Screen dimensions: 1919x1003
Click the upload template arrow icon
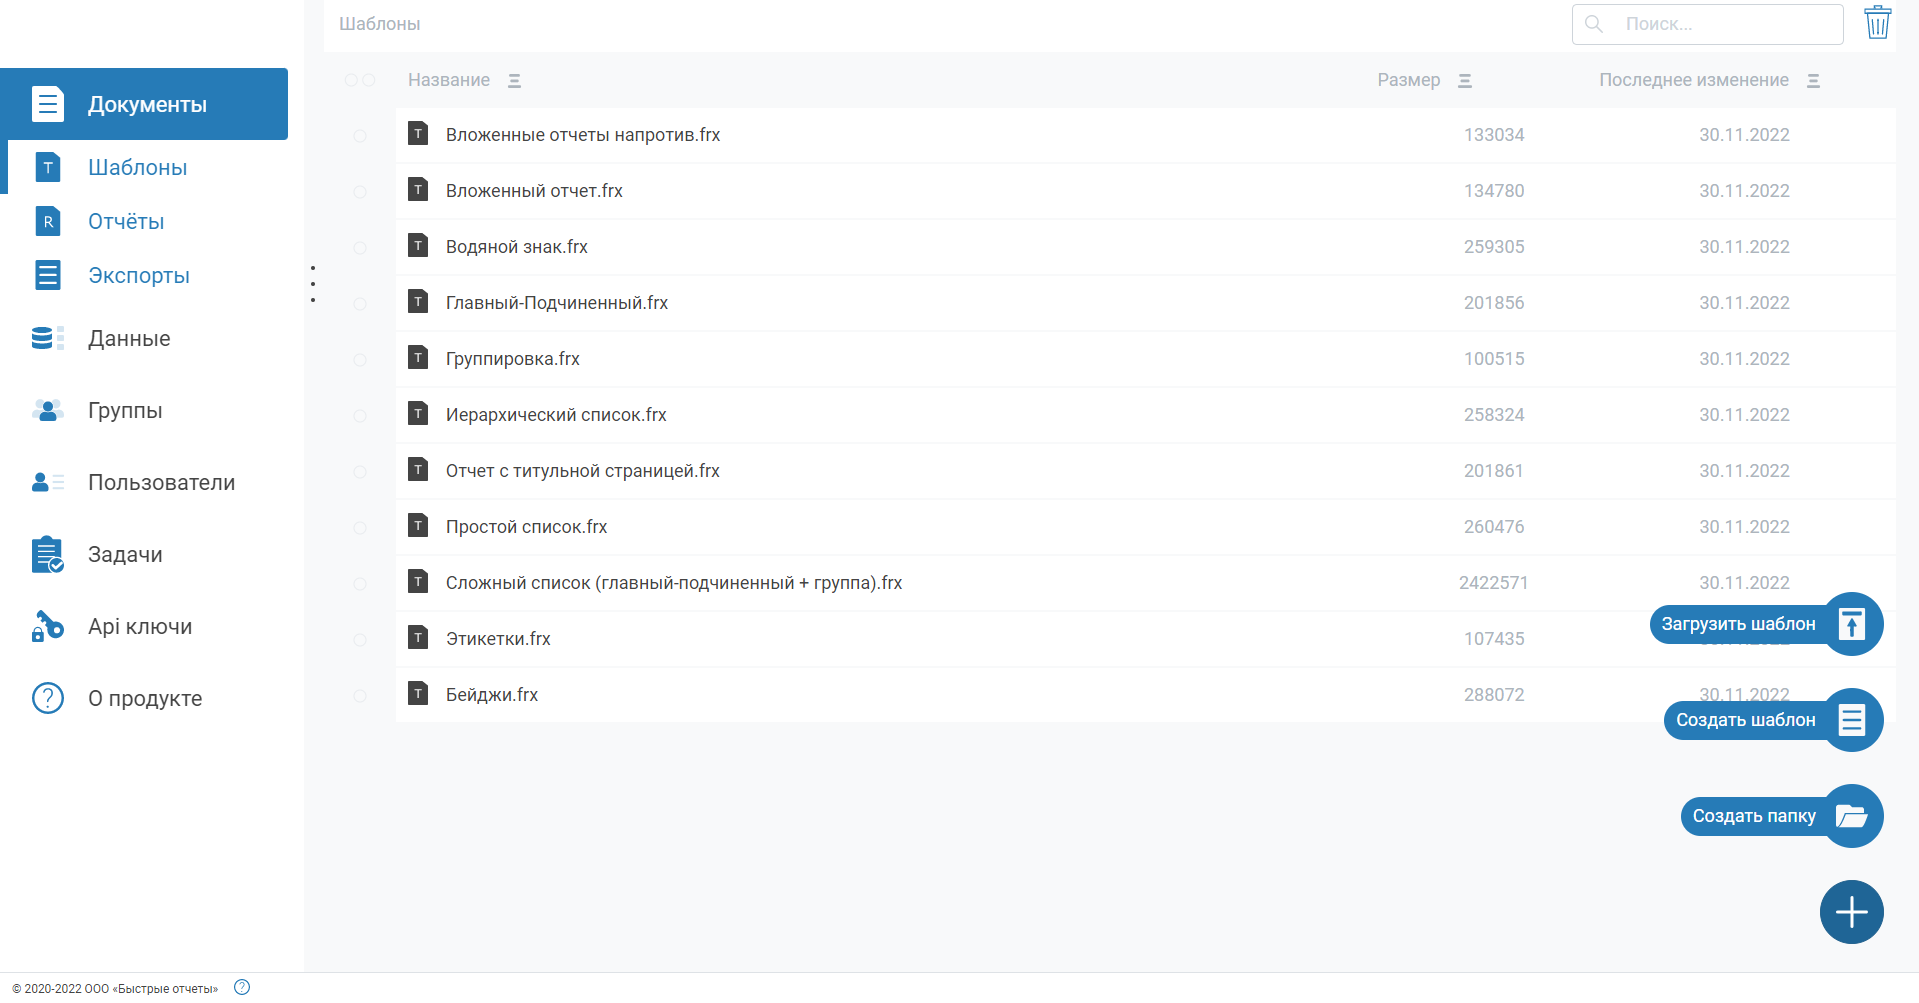point(1851,624)
